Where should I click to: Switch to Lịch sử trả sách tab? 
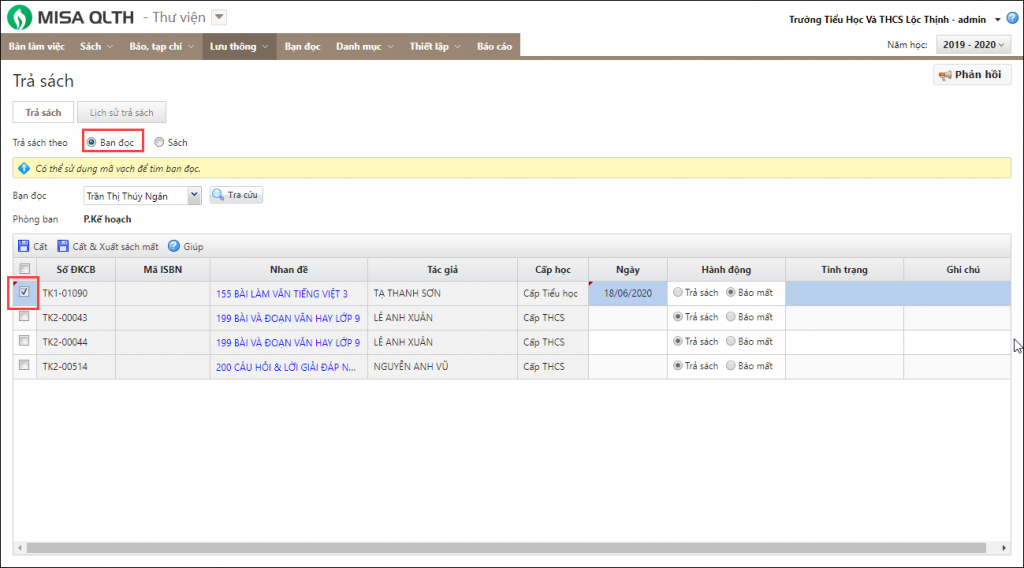pos(121,113)
